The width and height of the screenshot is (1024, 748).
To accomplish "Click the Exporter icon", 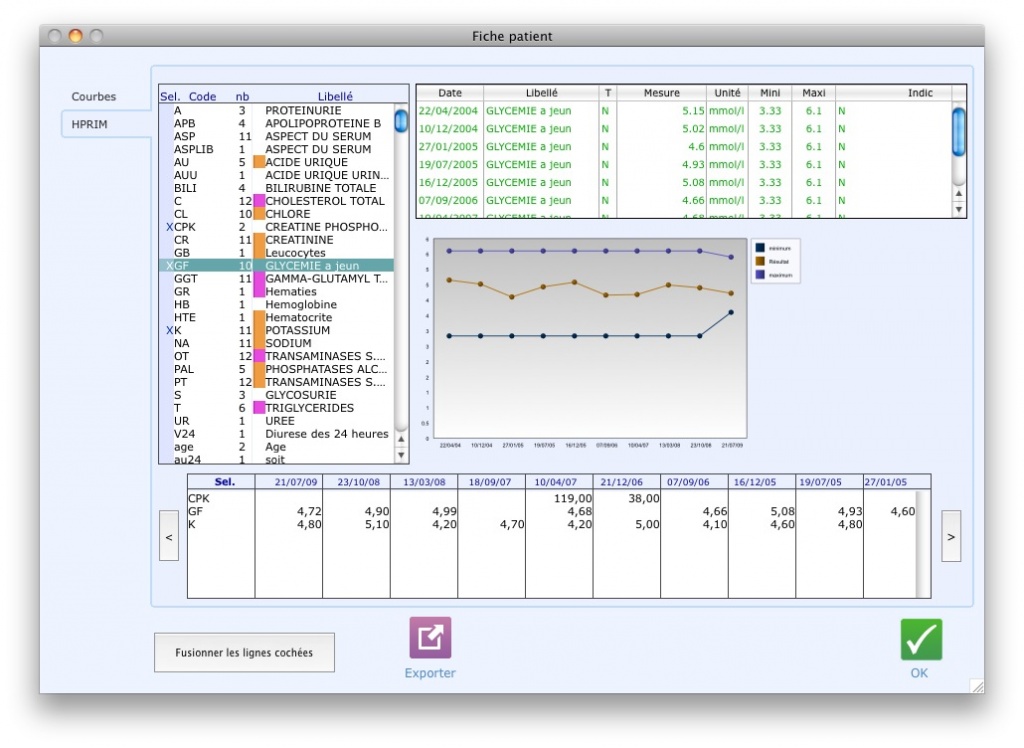I will [x=430, y=638].
